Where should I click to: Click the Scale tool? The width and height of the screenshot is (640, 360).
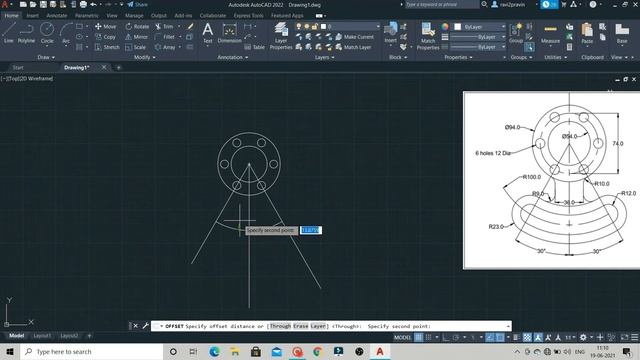[136, 47]
